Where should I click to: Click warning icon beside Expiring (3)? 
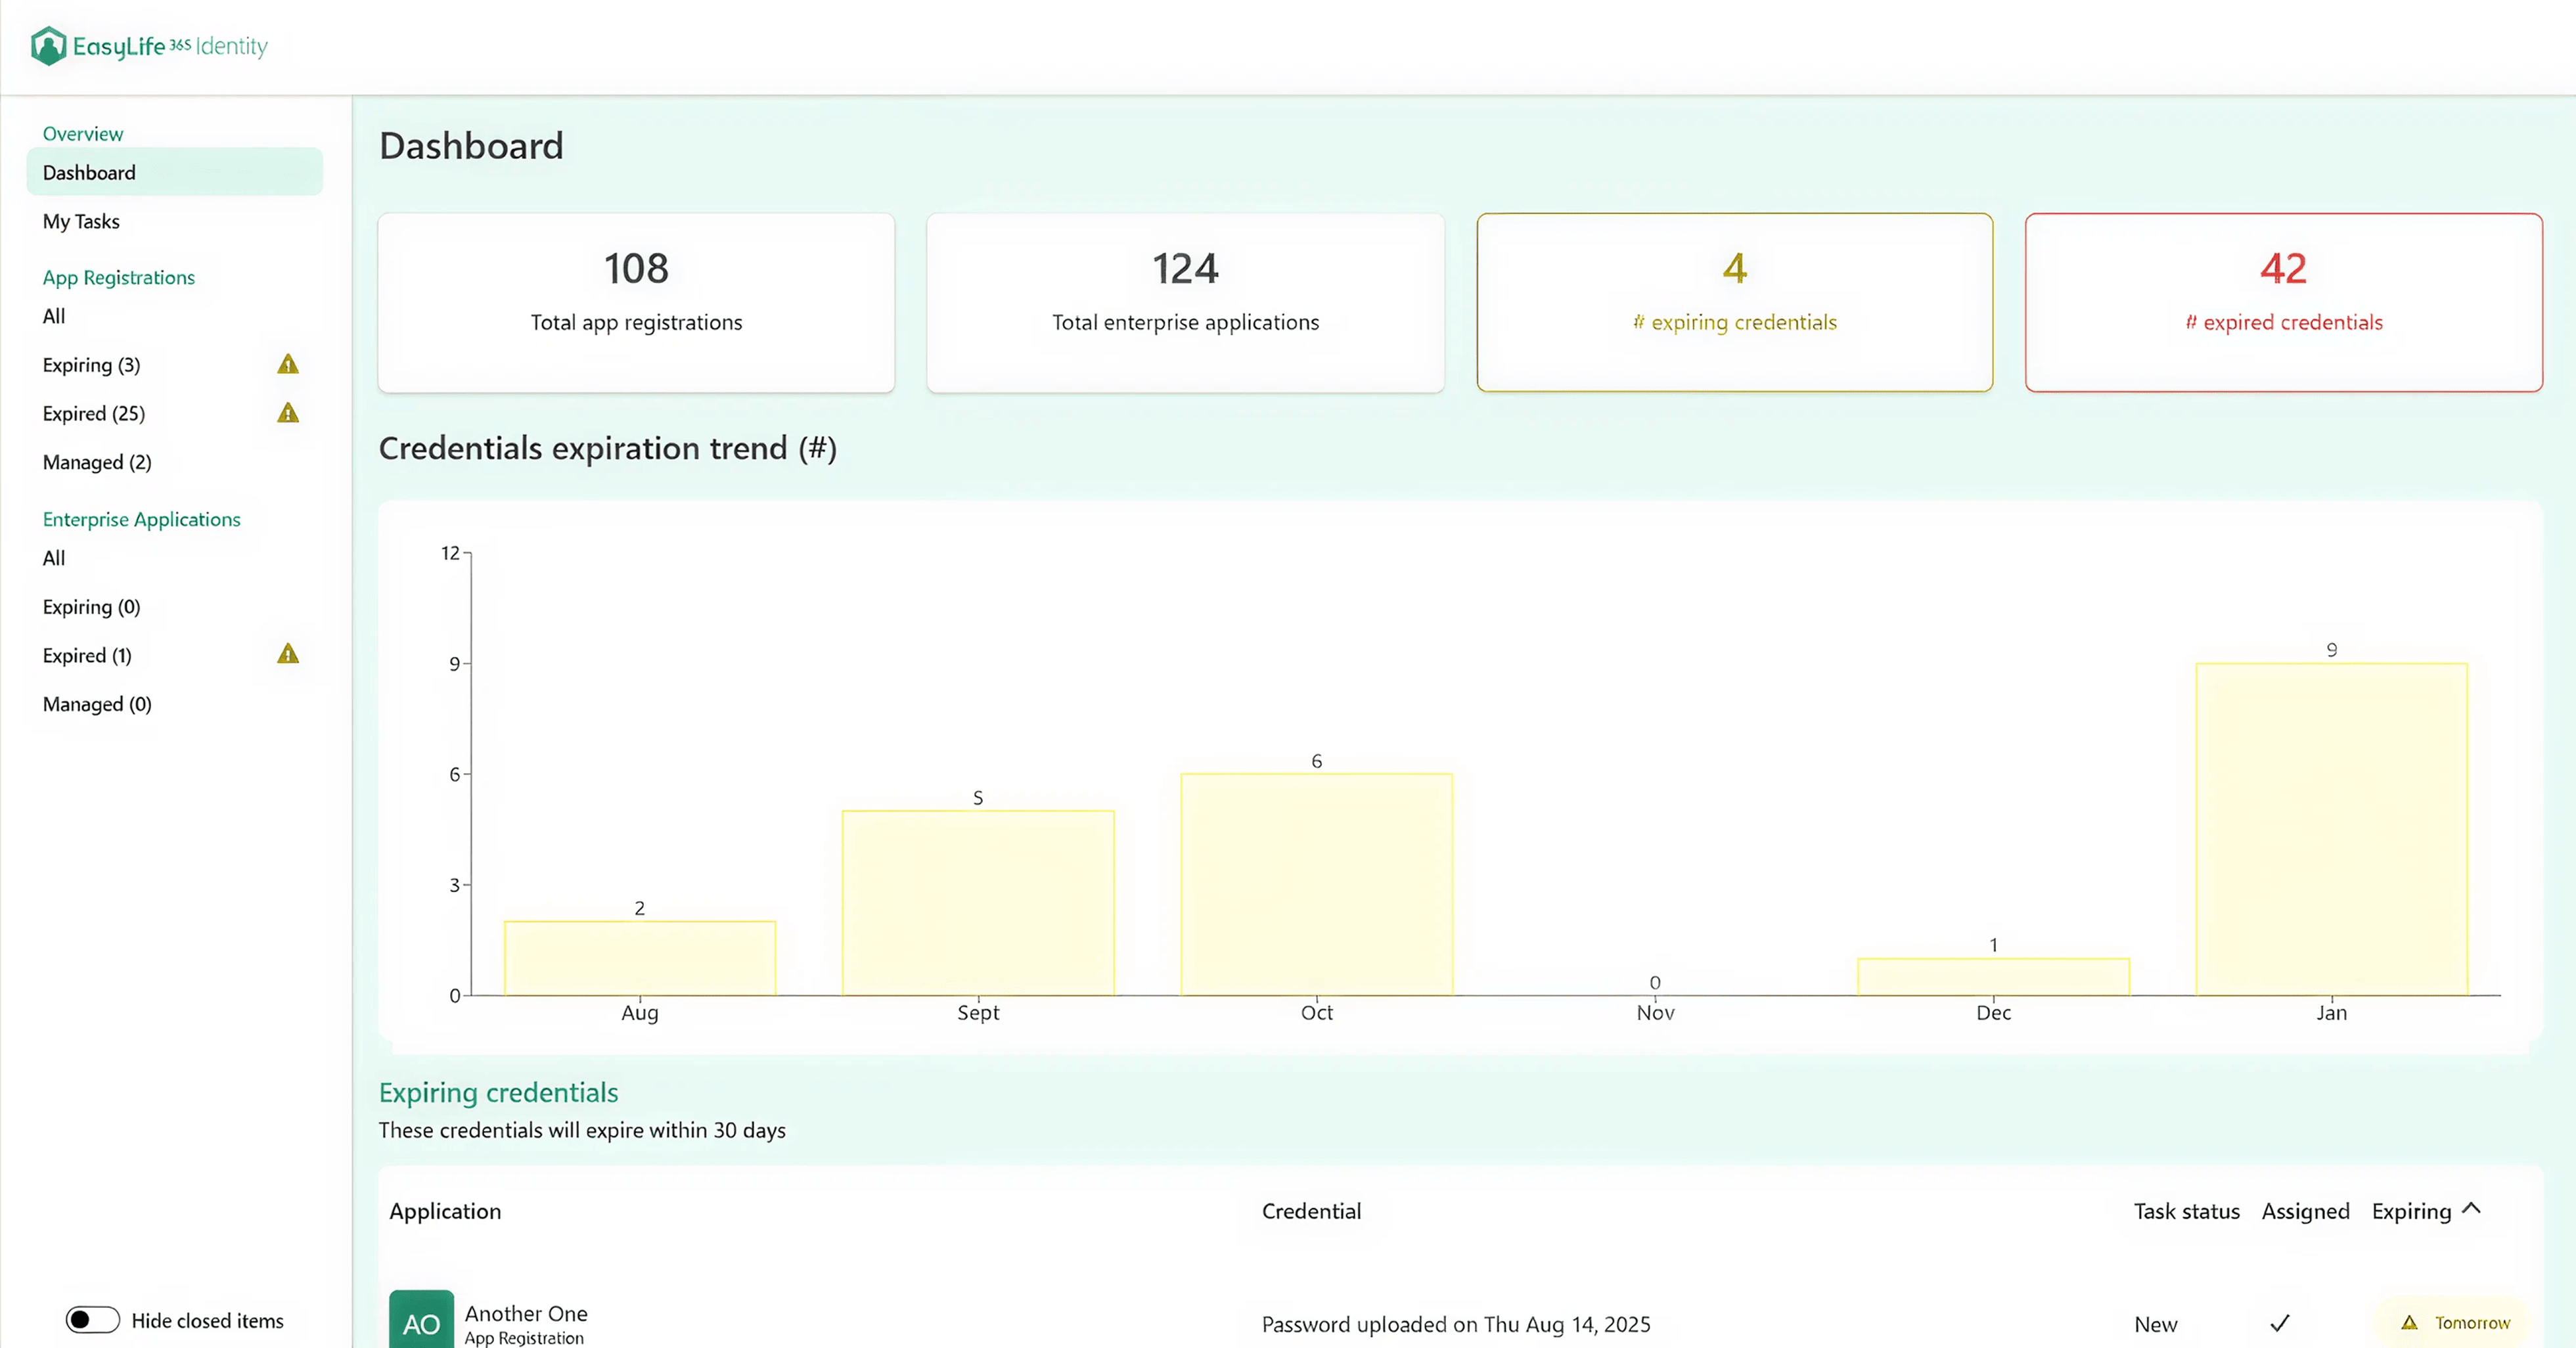pos(288,364)
